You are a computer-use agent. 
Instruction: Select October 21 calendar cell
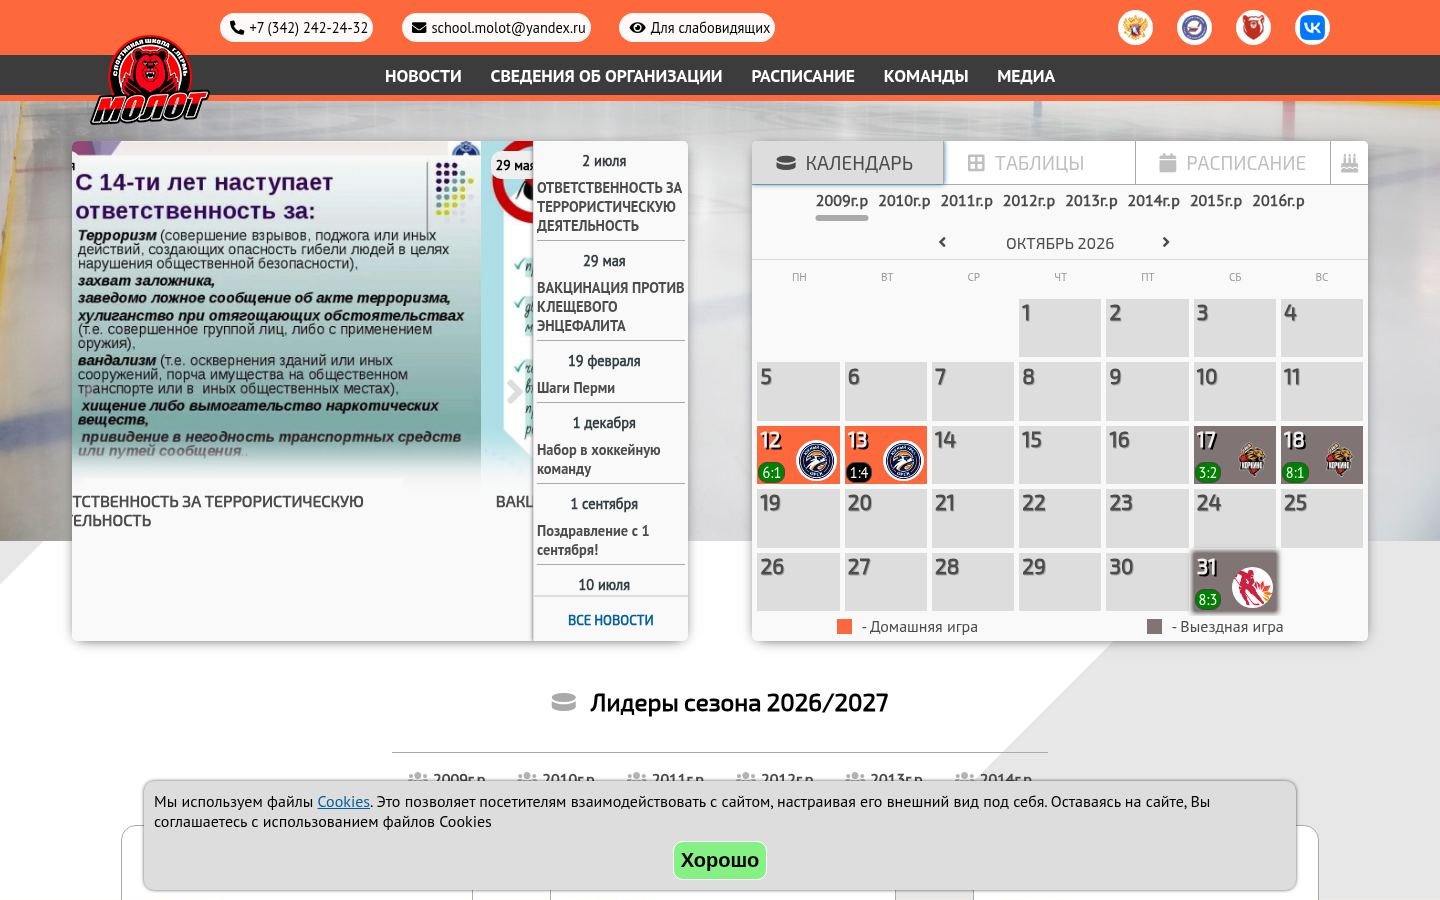coord(973,518)
